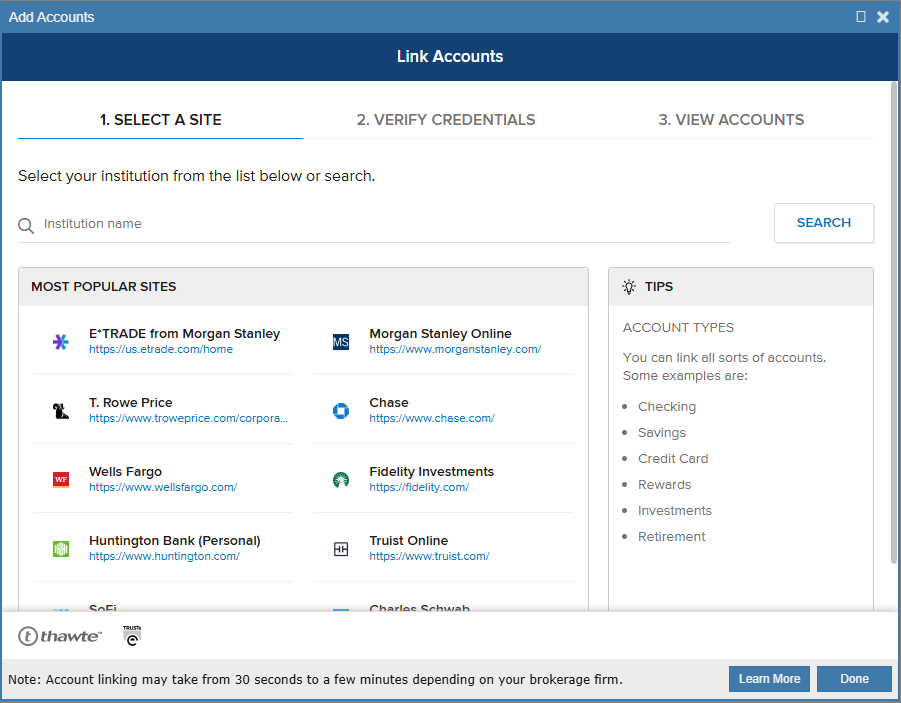Click the E*TRADE purple star logo icon
This screenshot has width=901, height=703.
(x=61, y=342)
